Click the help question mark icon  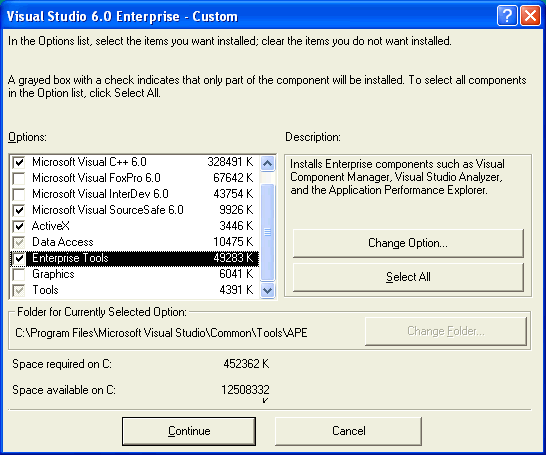(x=507, y=16)
